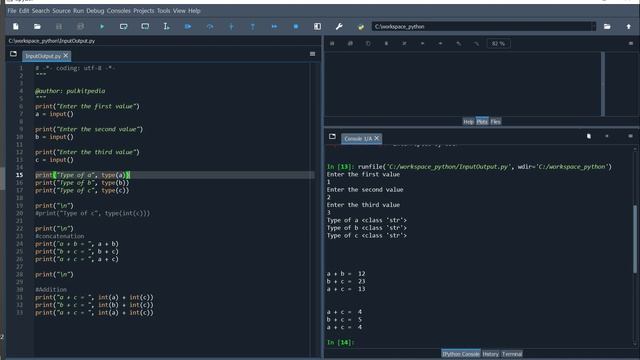Screen dimensions: 640x360
Task: Switch to the History tab
Action: point(491,354)
